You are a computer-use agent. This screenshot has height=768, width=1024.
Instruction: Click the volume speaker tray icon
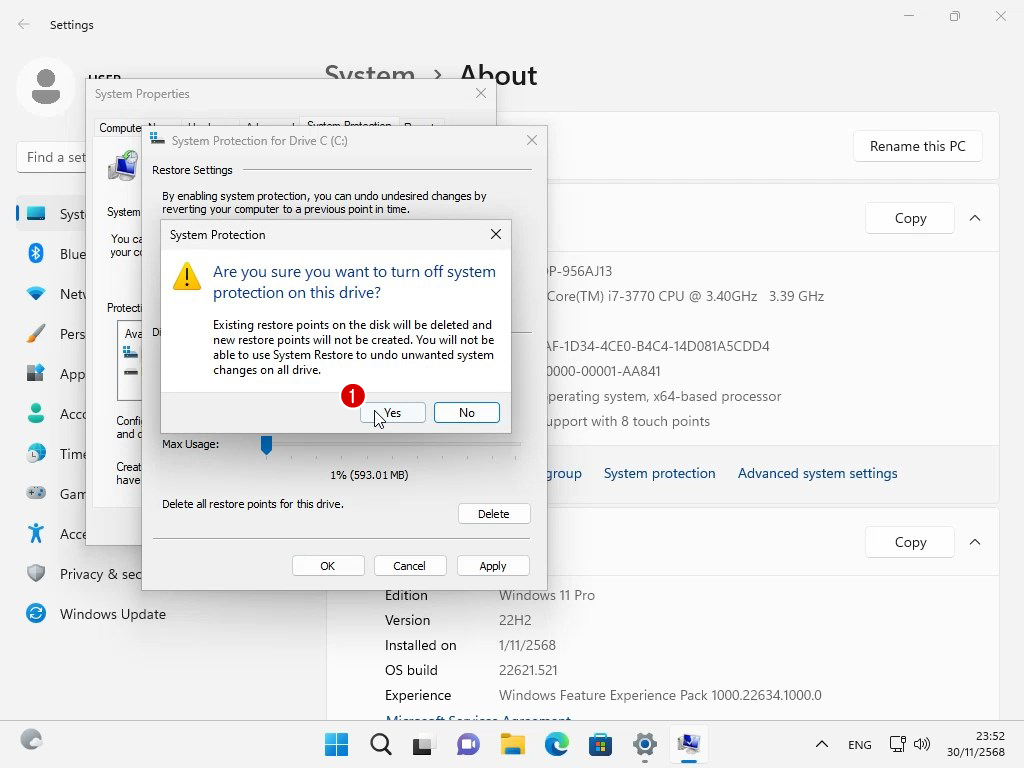922,744
